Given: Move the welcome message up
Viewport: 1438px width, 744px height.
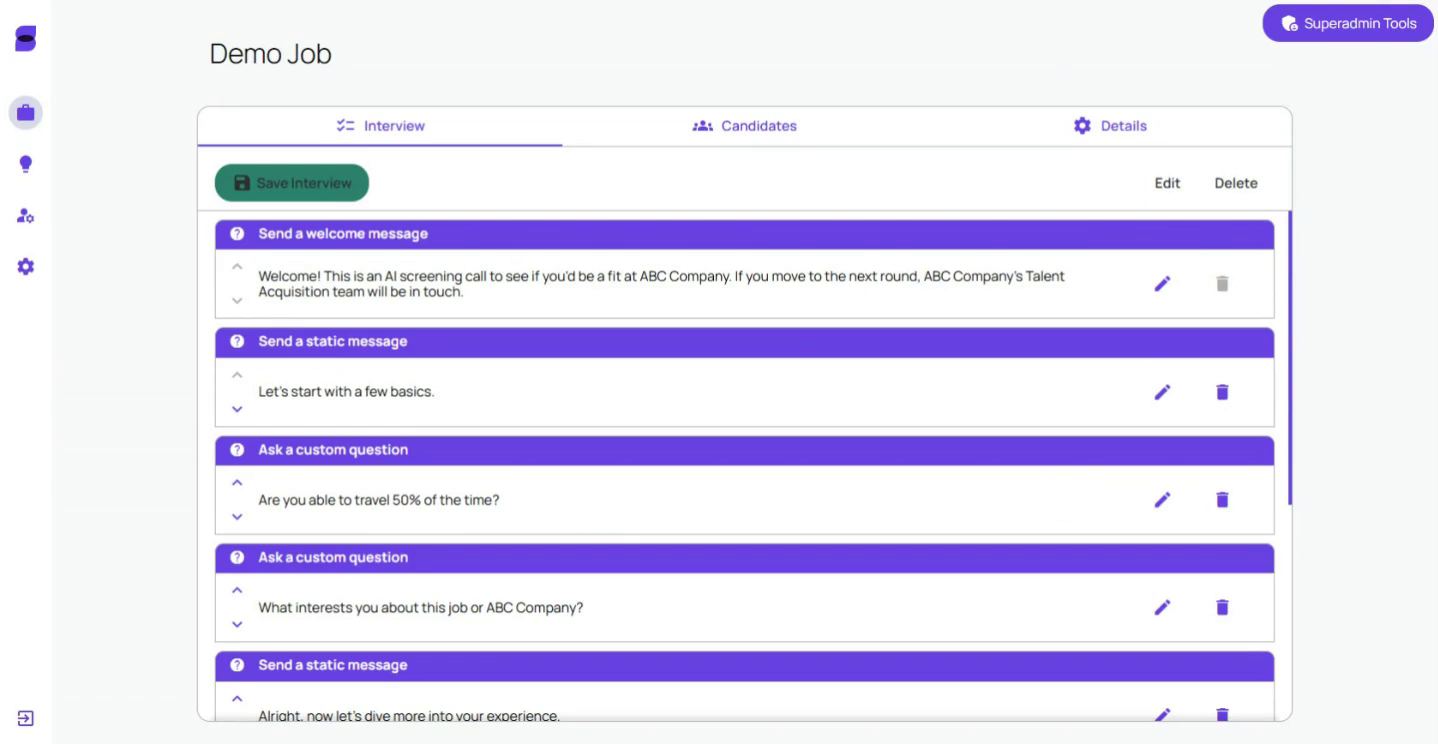Looking at the screenshot, I should coord(237,267).
